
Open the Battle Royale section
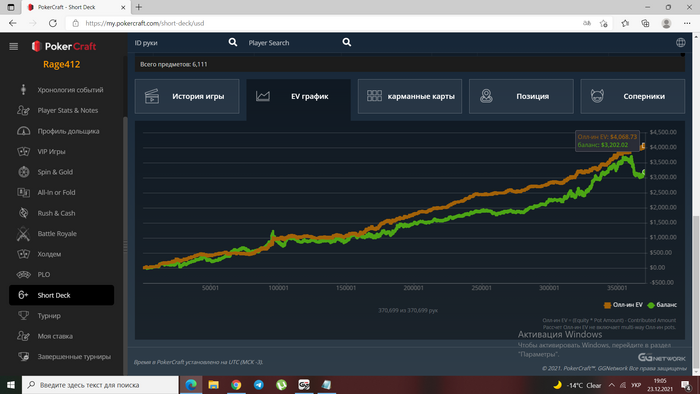coord(57,233)
